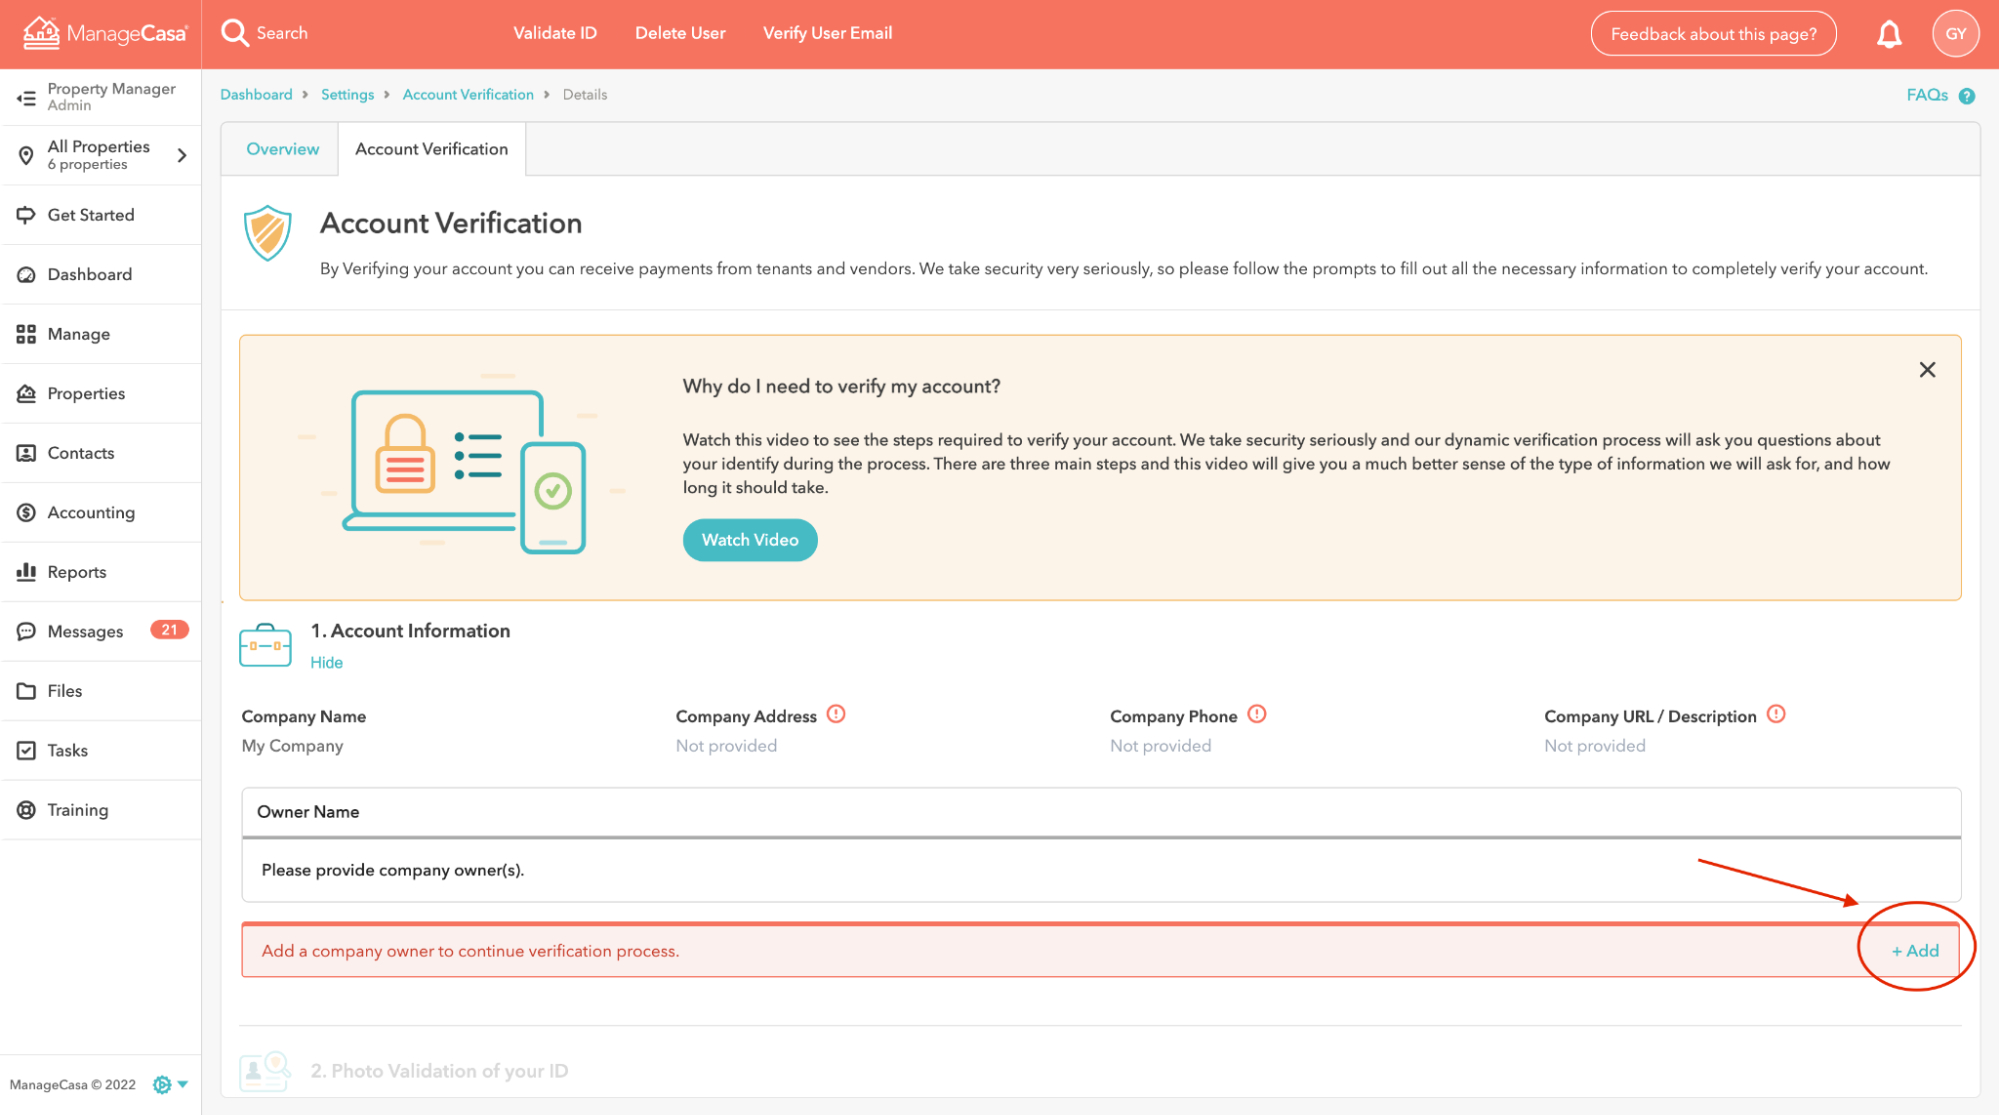Click the notification bell icon
1999x1115 pixels.
[x=1888, y=34]
